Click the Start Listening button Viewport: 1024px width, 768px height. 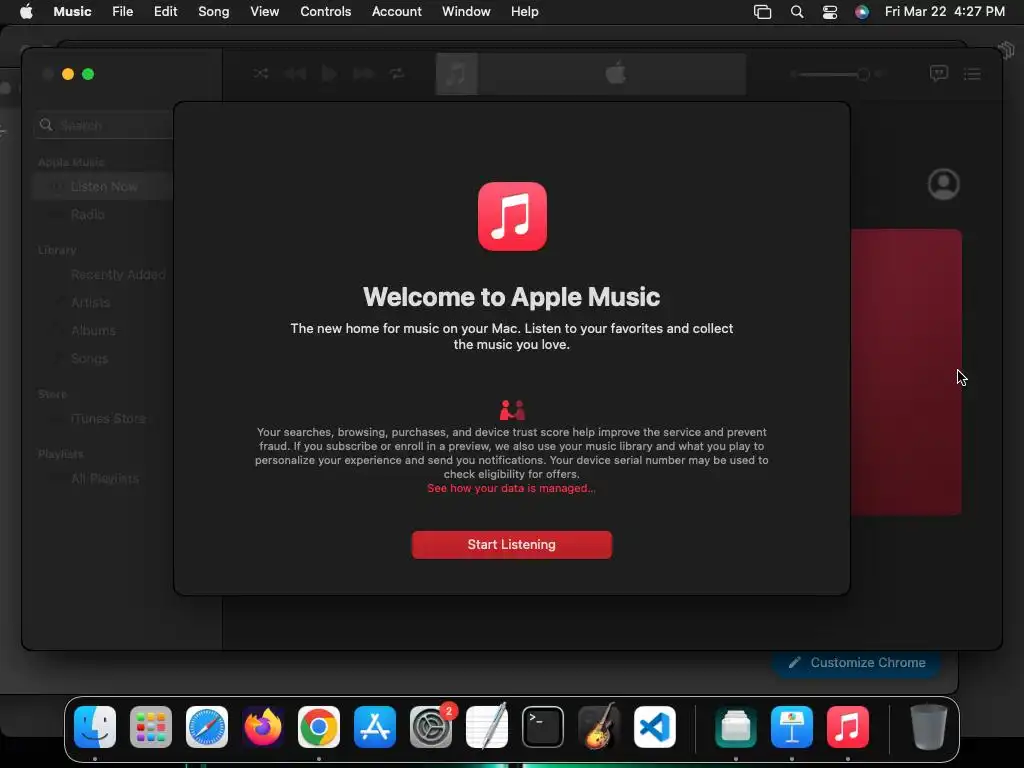pyautogui.click(x=511, y=545)
